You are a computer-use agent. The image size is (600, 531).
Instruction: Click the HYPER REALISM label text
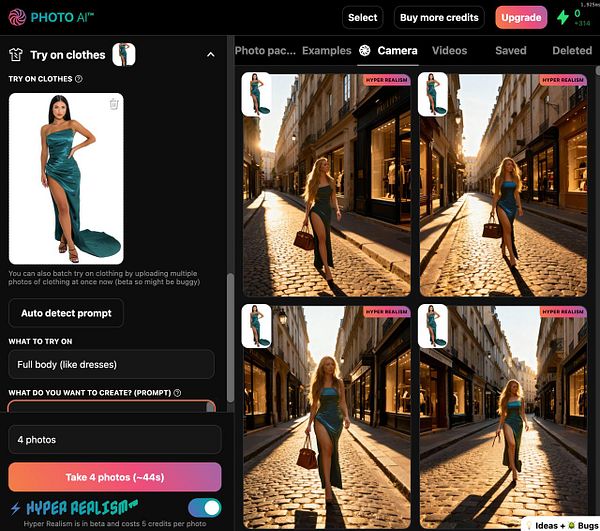(x=82, y=508)
